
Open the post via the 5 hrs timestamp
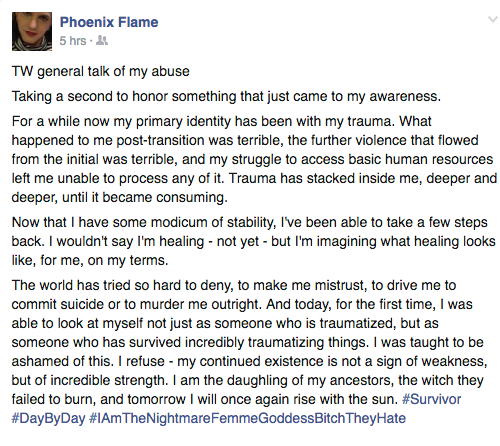(73, 41)
